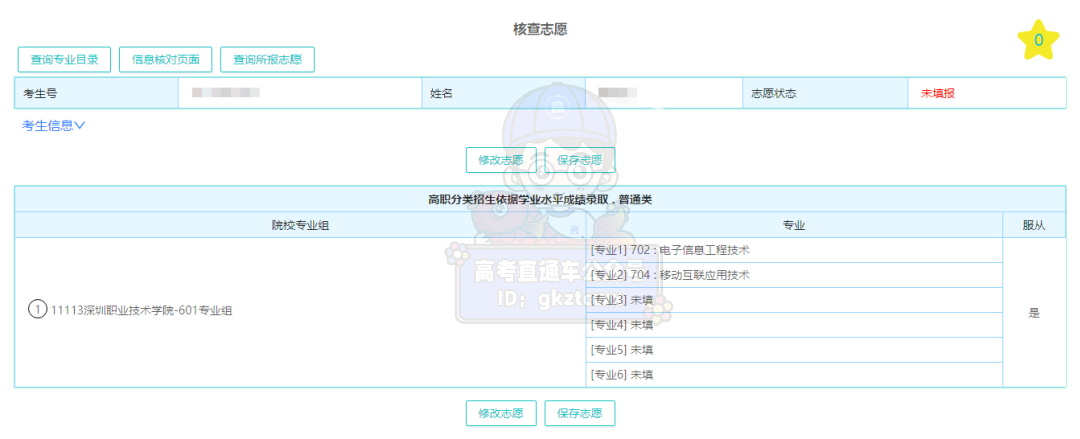Click the lower 保存志愿 button
Viewport: 1080px width, 439px height.
(x=579, y=414)
